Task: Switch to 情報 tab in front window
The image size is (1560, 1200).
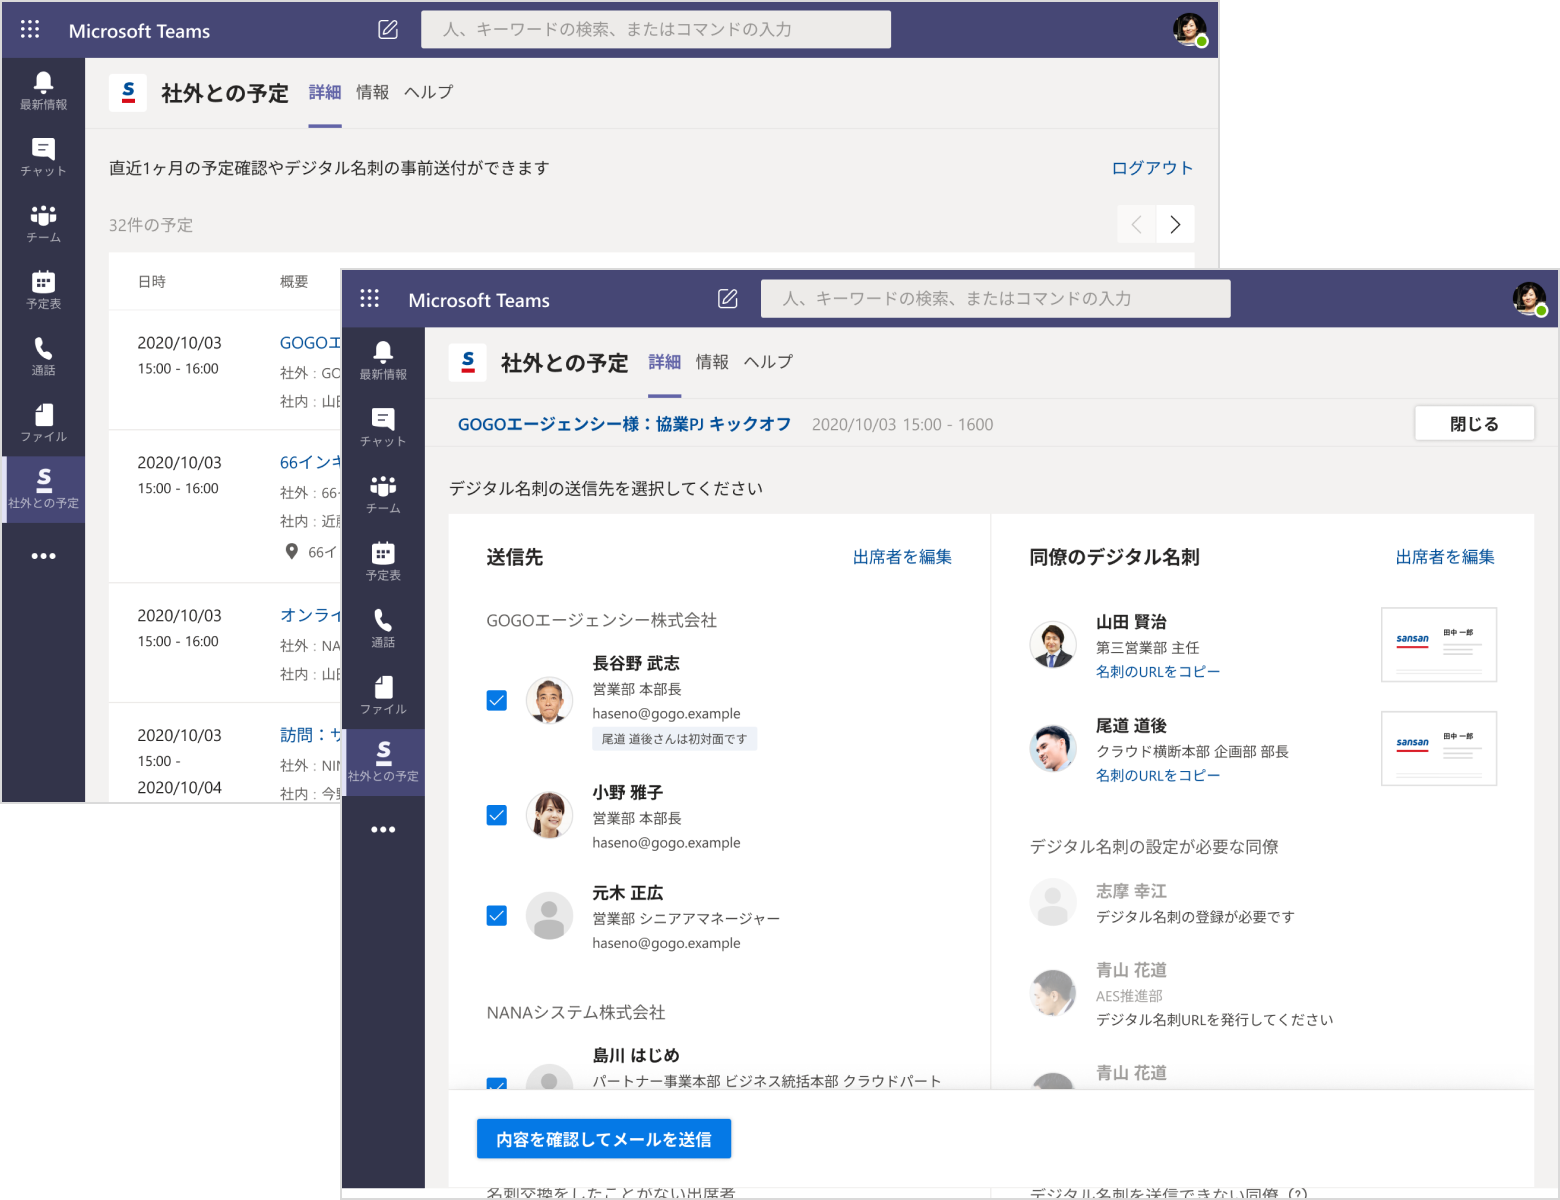Action: 713,362
